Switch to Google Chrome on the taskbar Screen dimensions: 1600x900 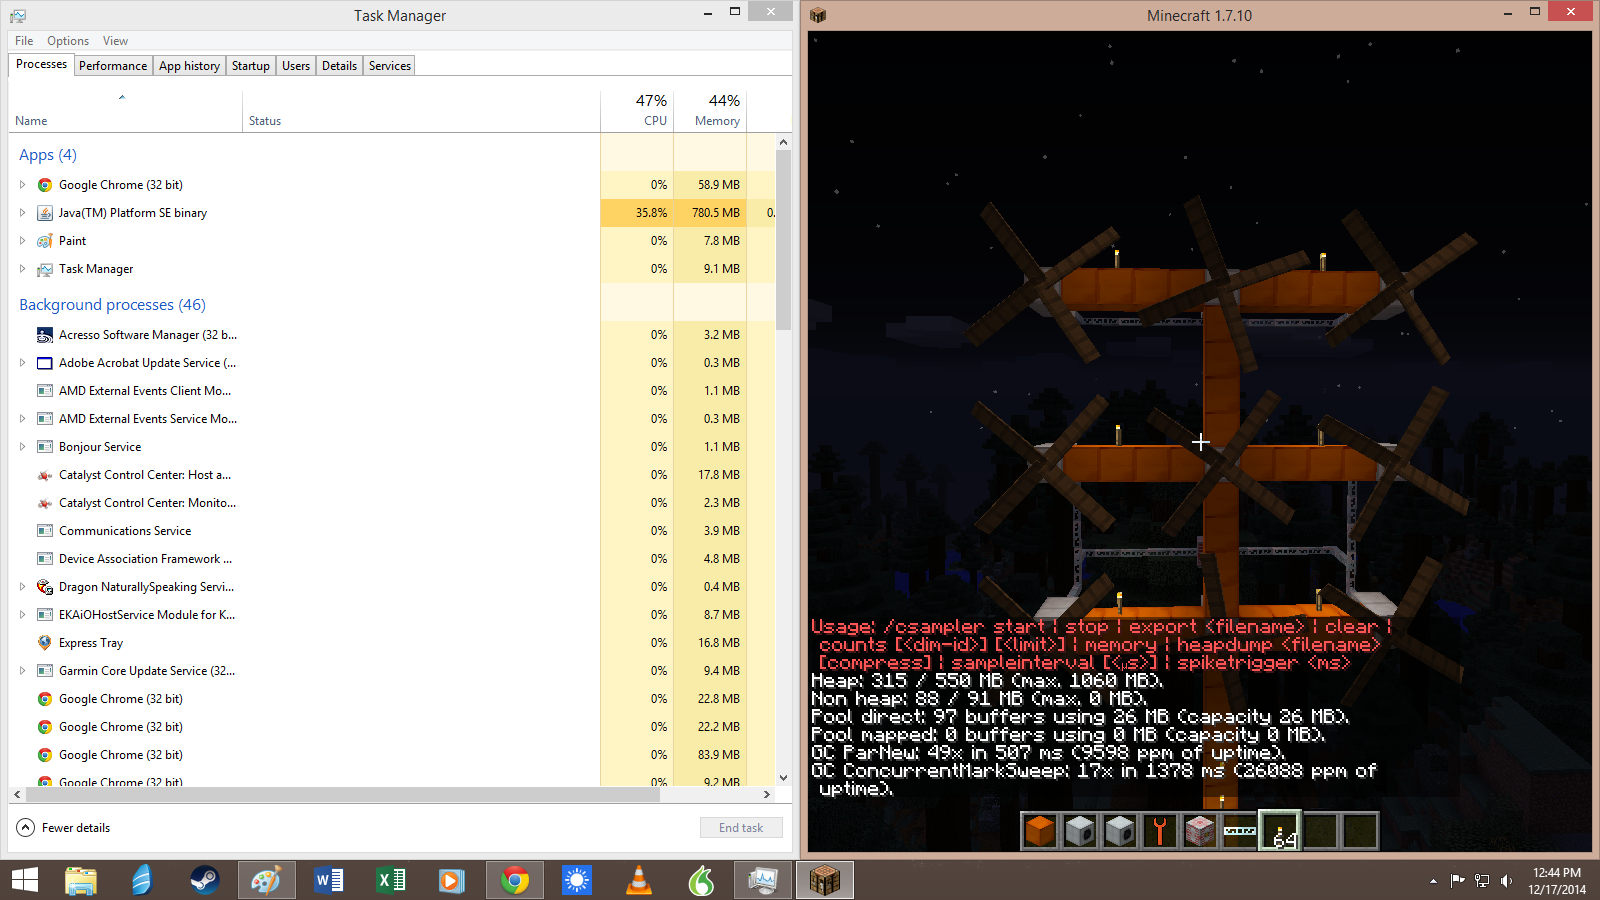(x=515, y=880)
